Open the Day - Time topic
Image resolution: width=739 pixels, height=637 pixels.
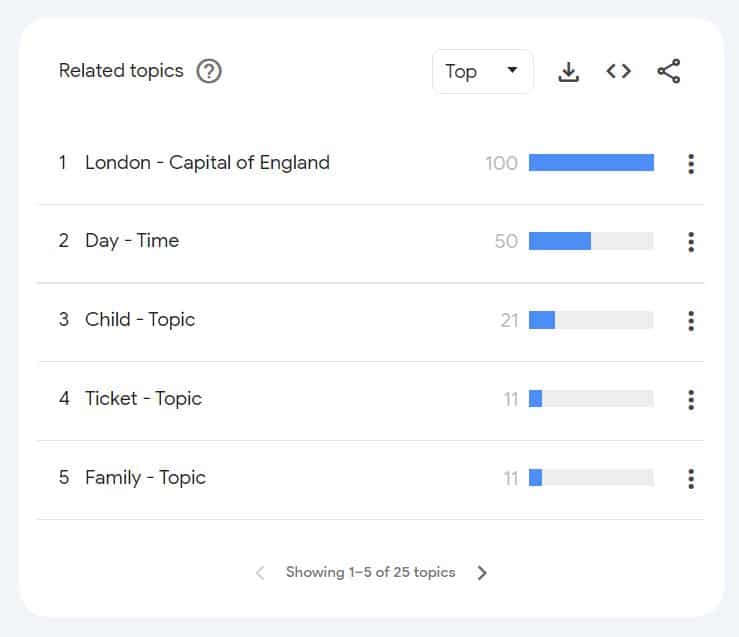tap(132, 241)
